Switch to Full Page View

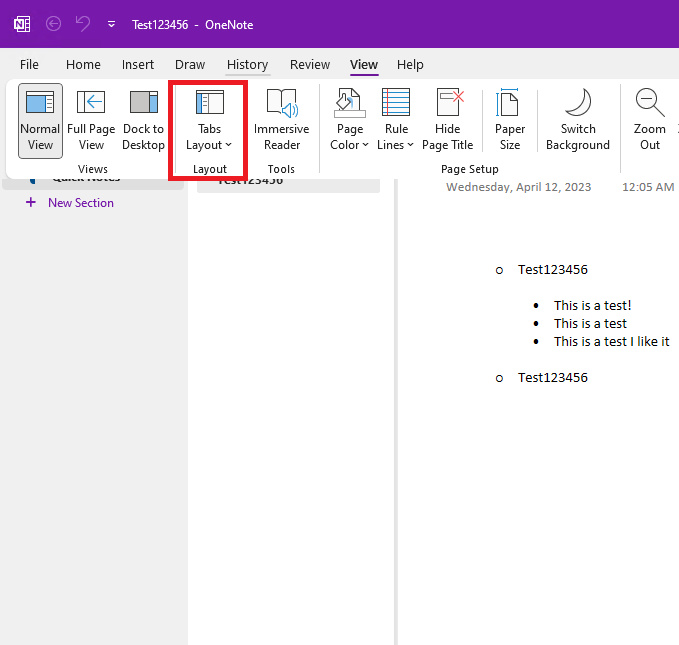click(x=91, y=121)
